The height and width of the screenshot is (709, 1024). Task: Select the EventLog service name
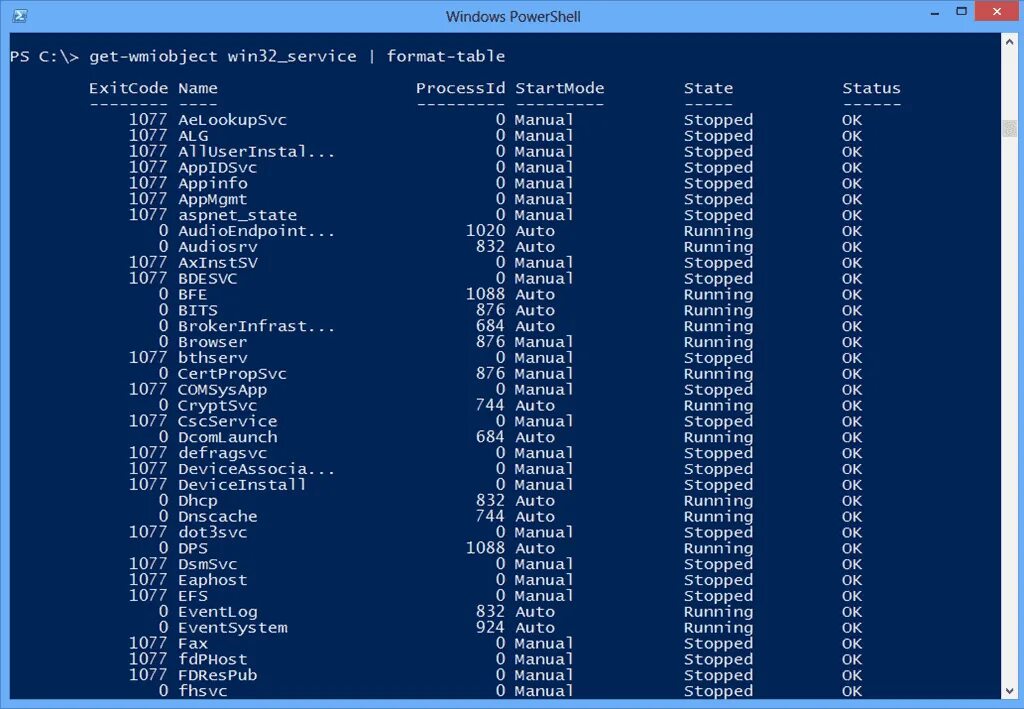217,612
